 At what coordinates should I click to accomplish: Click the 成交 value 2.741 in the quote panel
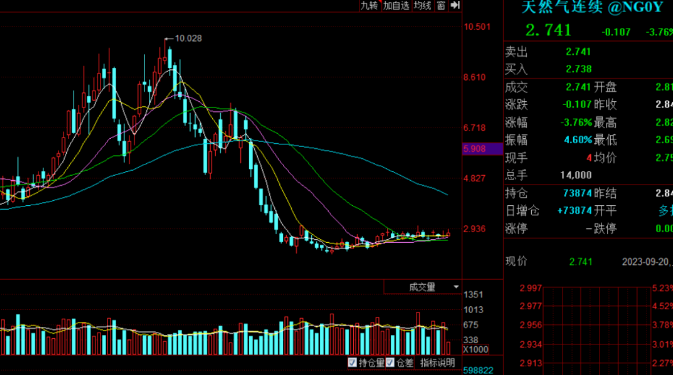578,87
